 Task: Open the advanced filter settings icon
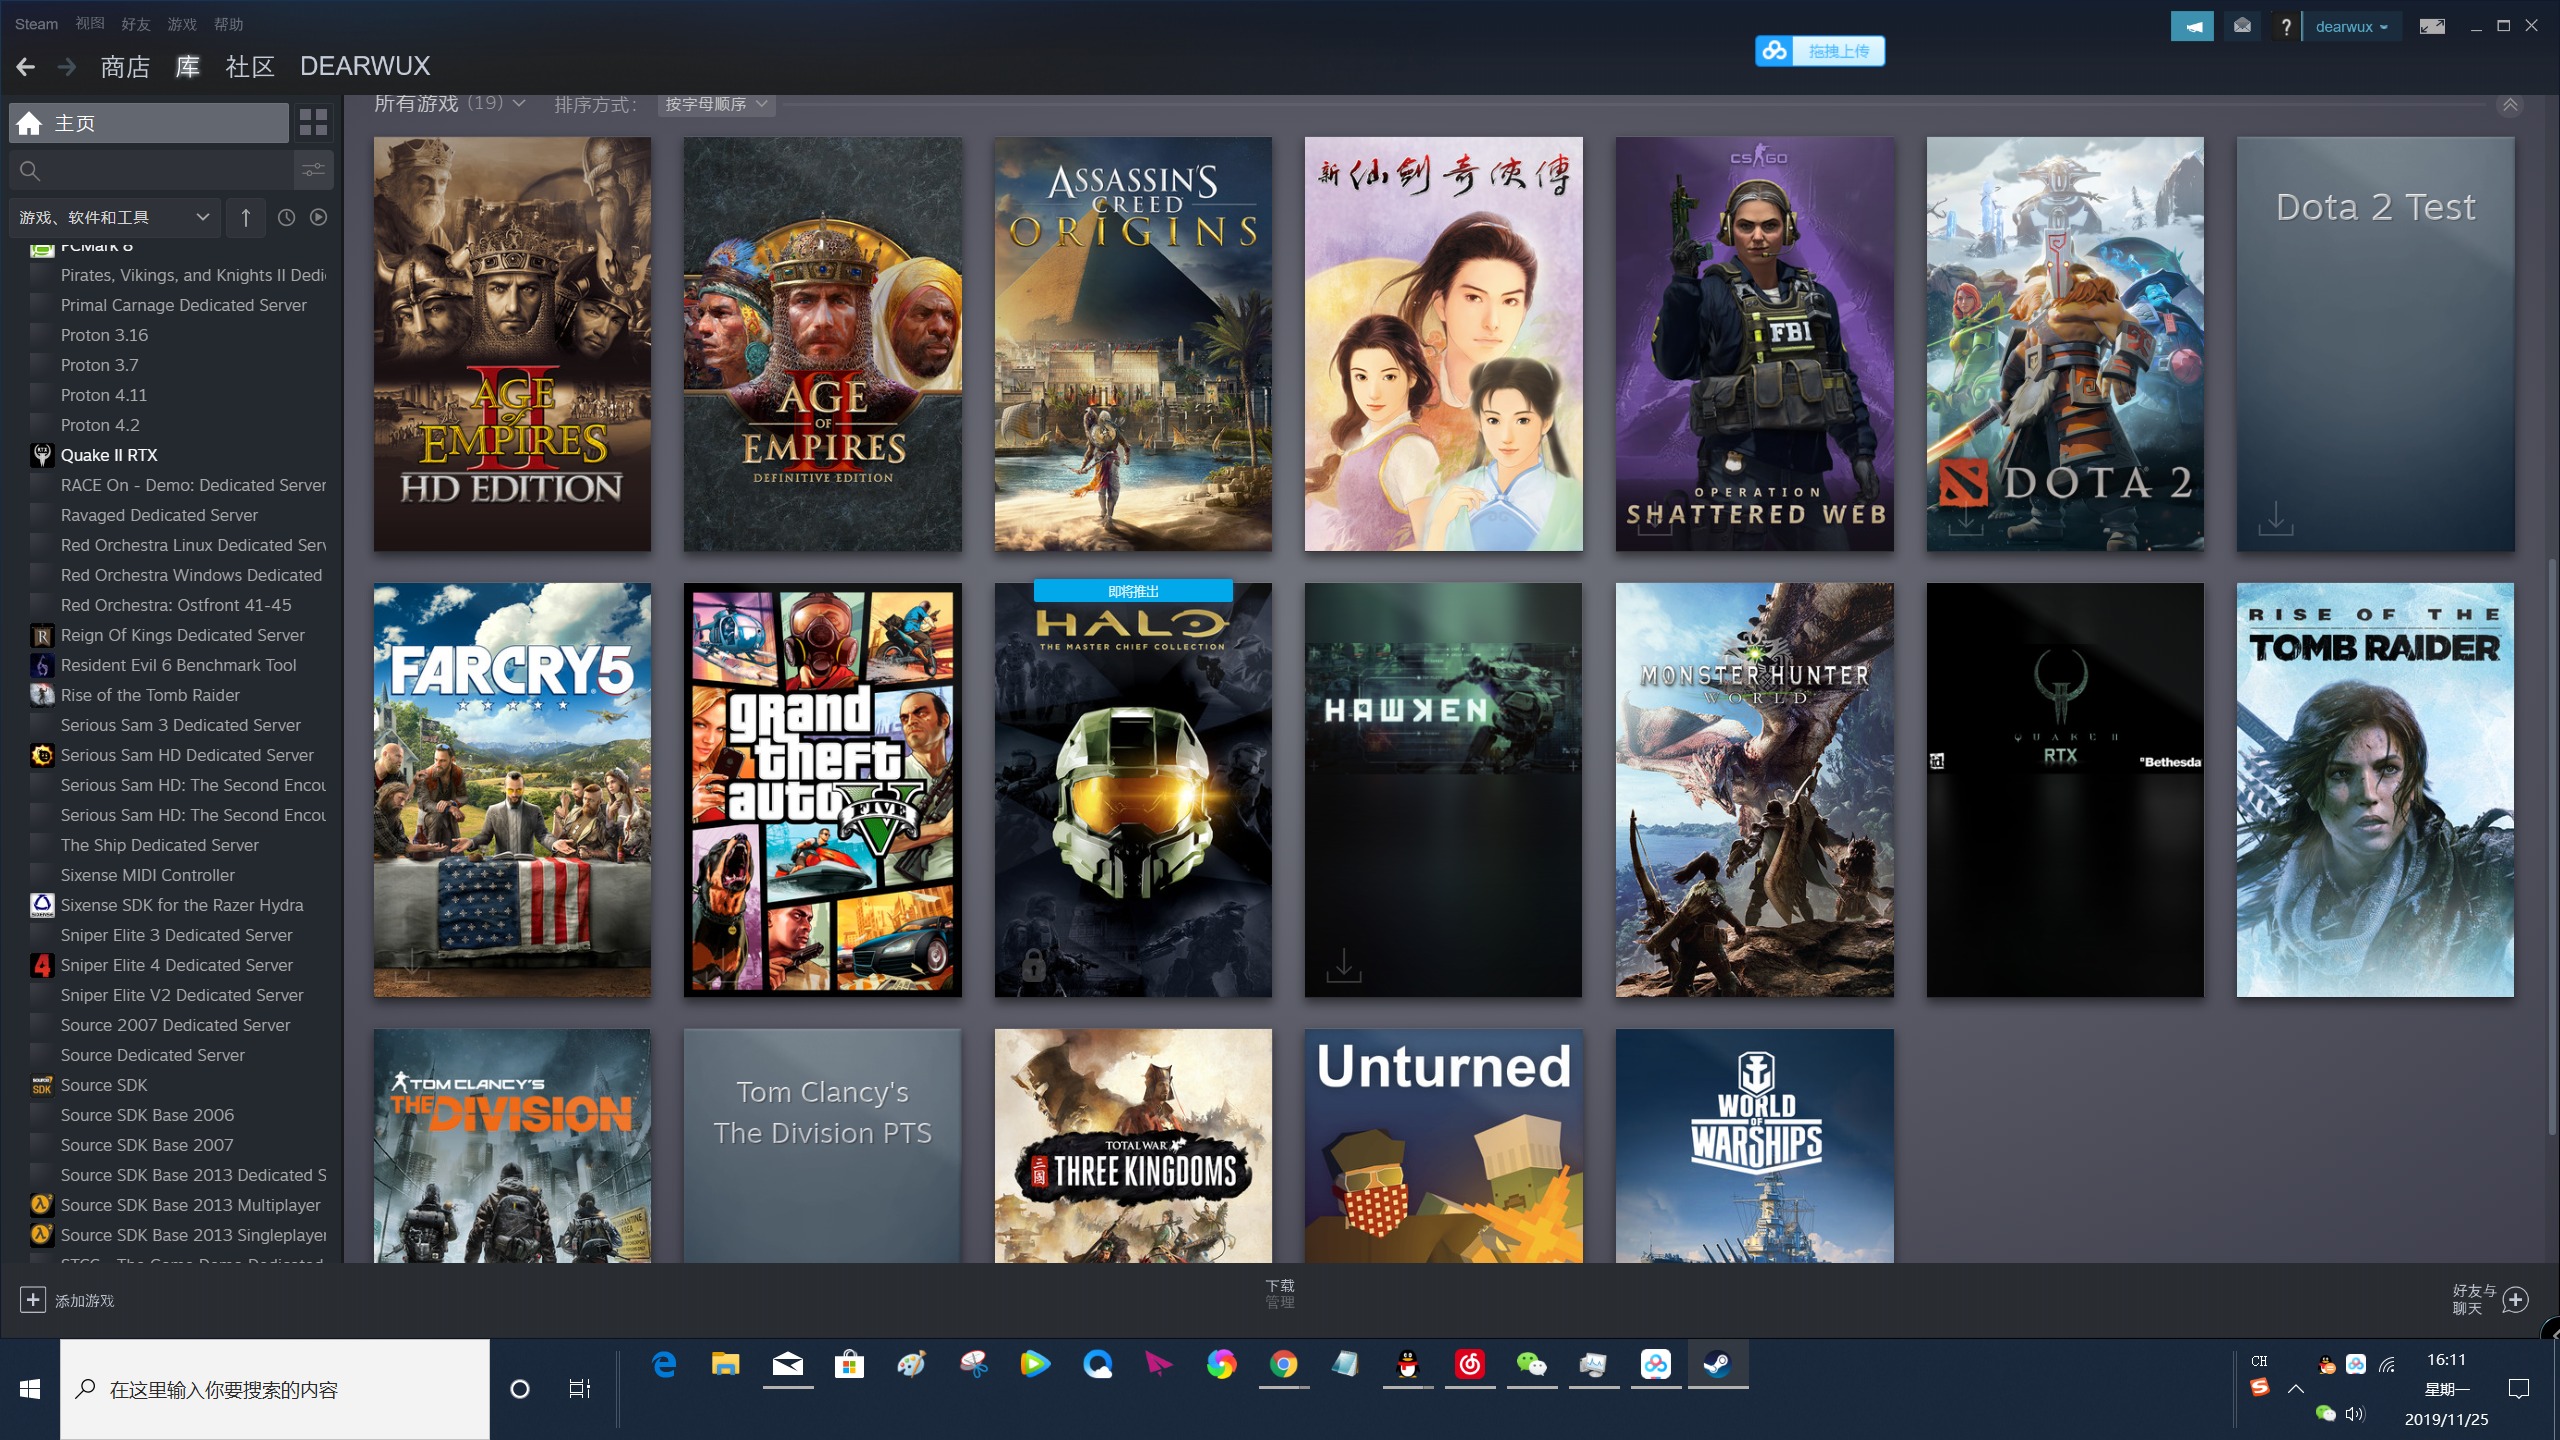click(x=313, y=170)
